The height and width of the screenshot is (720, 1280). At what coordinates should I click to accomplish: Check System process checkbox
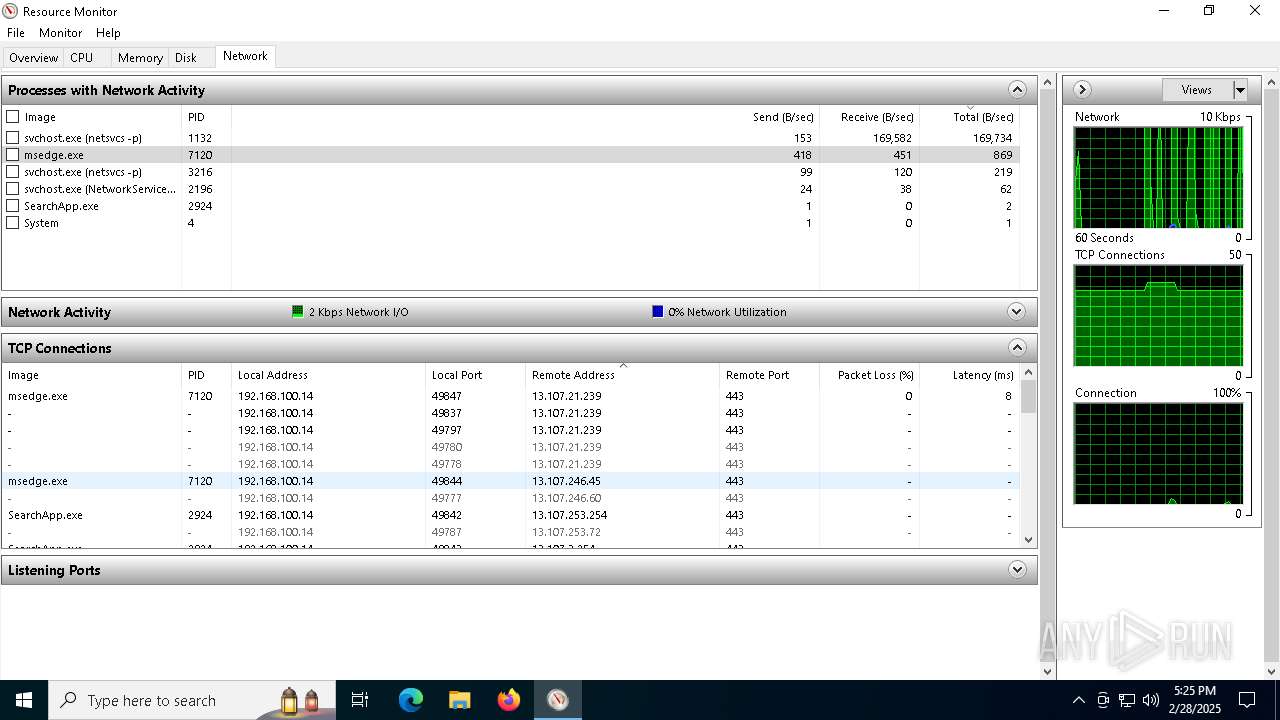(13, 223)
